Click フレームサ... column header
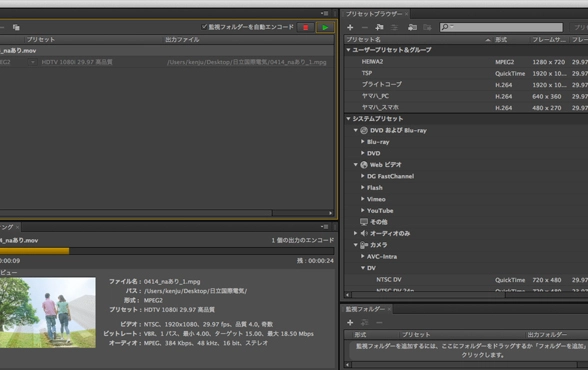 click(x=549, y=39)
